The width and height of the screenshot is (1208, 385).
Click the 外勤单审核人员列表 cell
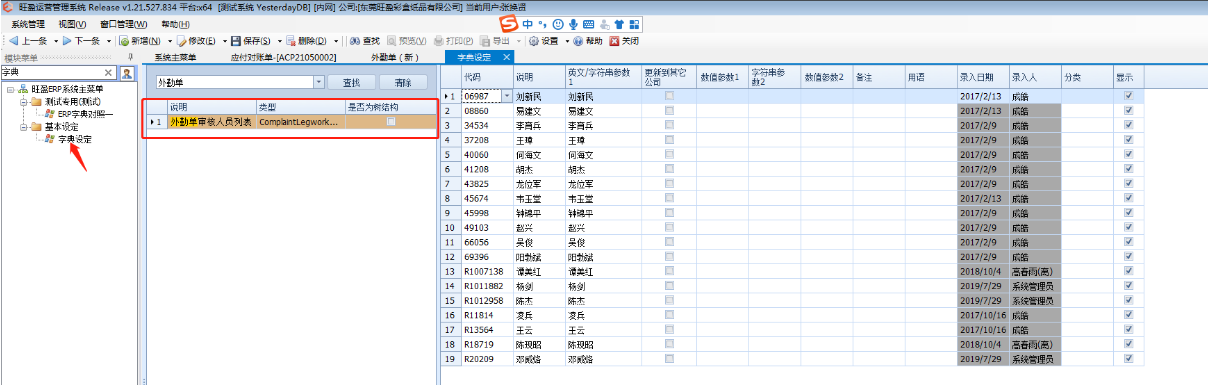click(211, 121)
